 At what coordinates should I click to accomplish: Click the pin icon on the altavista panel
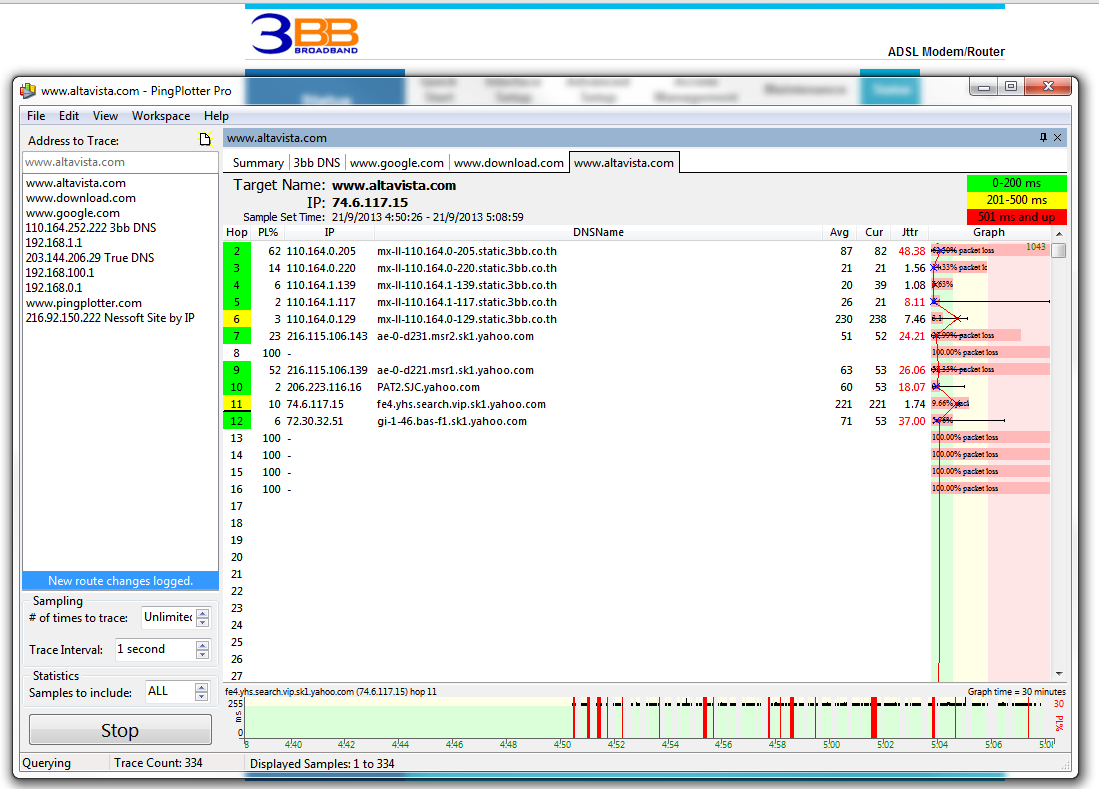pos(1043,138)
